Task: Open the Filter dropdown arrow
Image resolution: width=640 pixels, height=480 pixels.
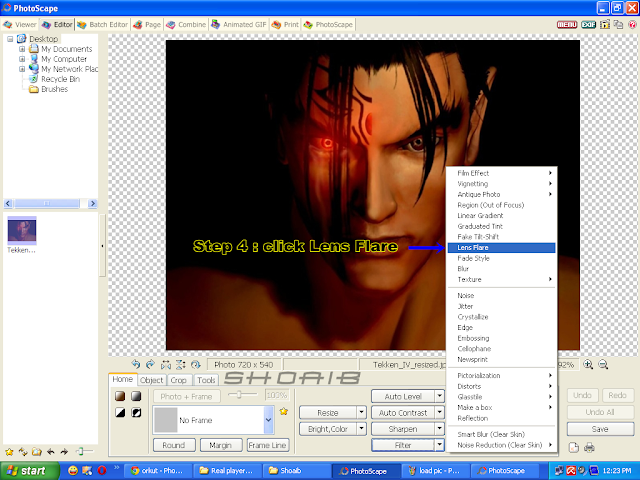Action: pos(440,444)
